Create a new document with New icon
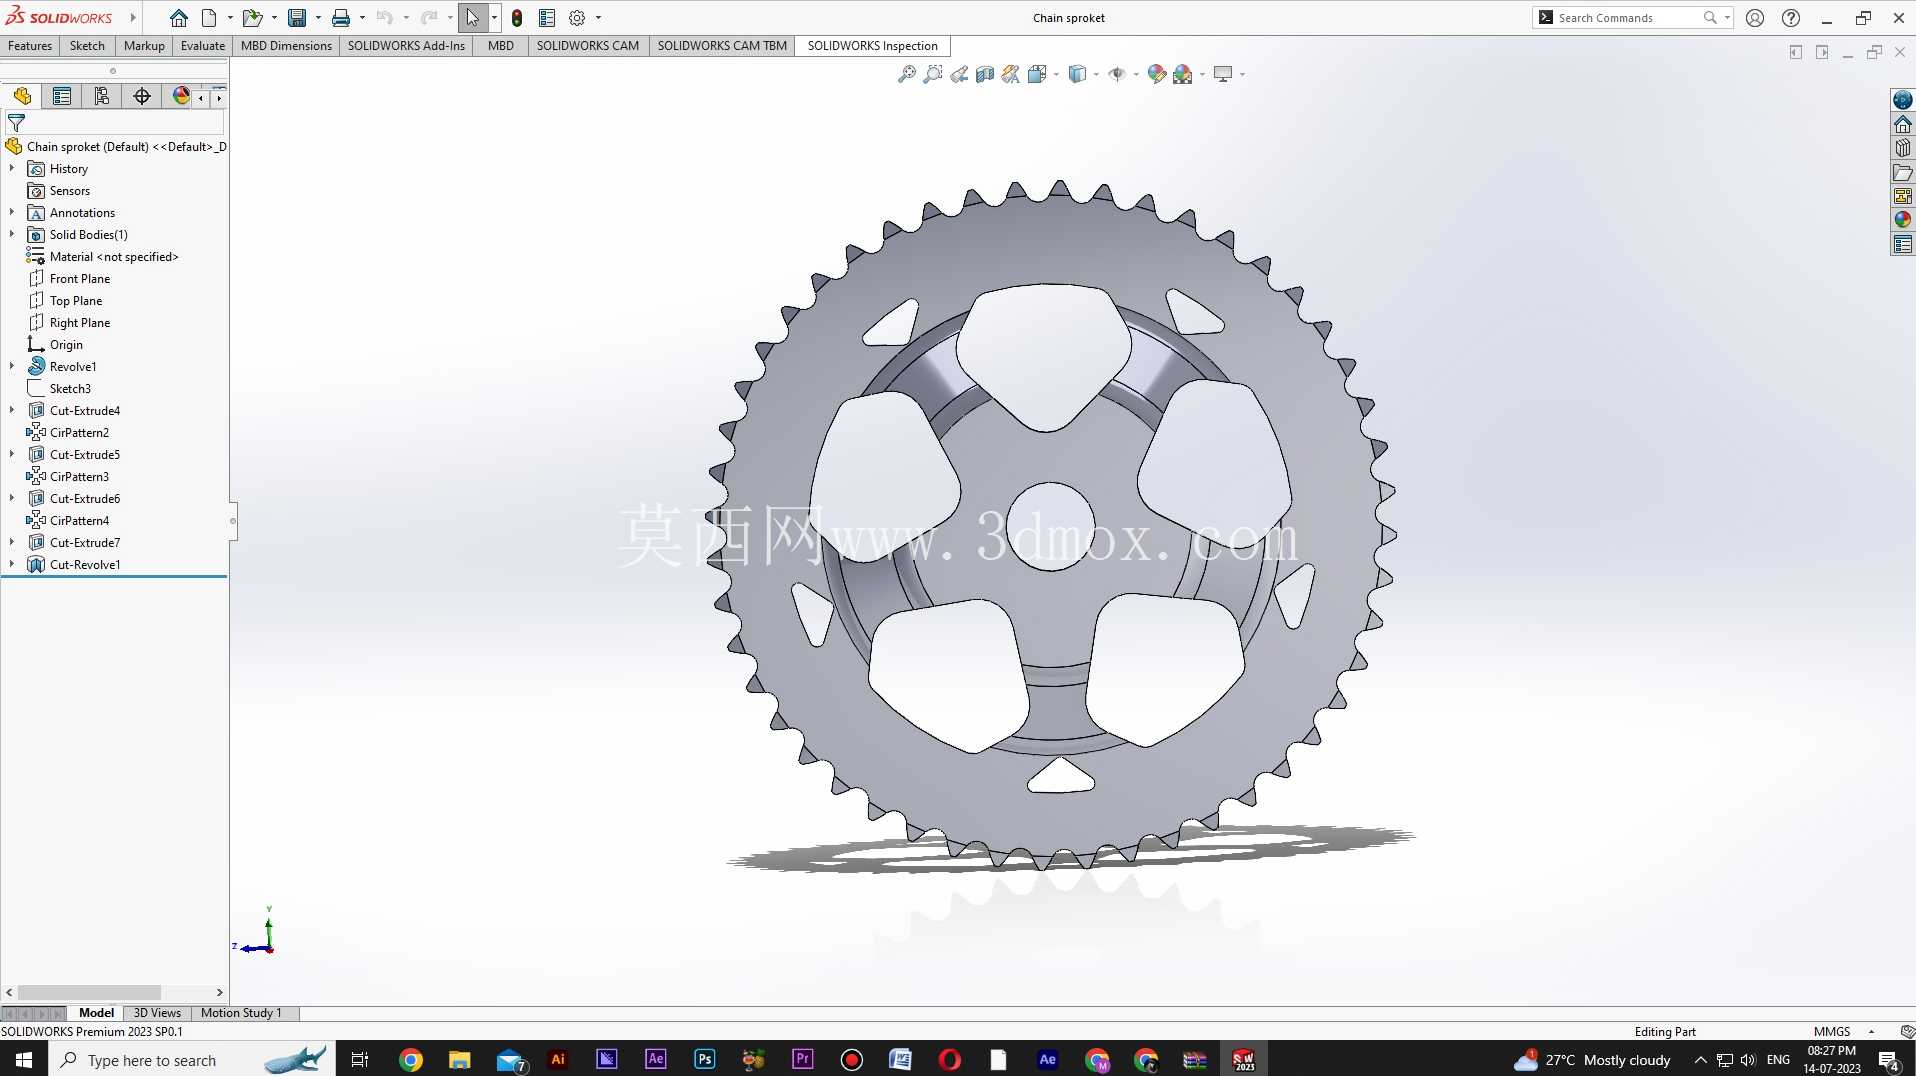The width and height of the screenshot is (1916, 1076). pos(209,18)
